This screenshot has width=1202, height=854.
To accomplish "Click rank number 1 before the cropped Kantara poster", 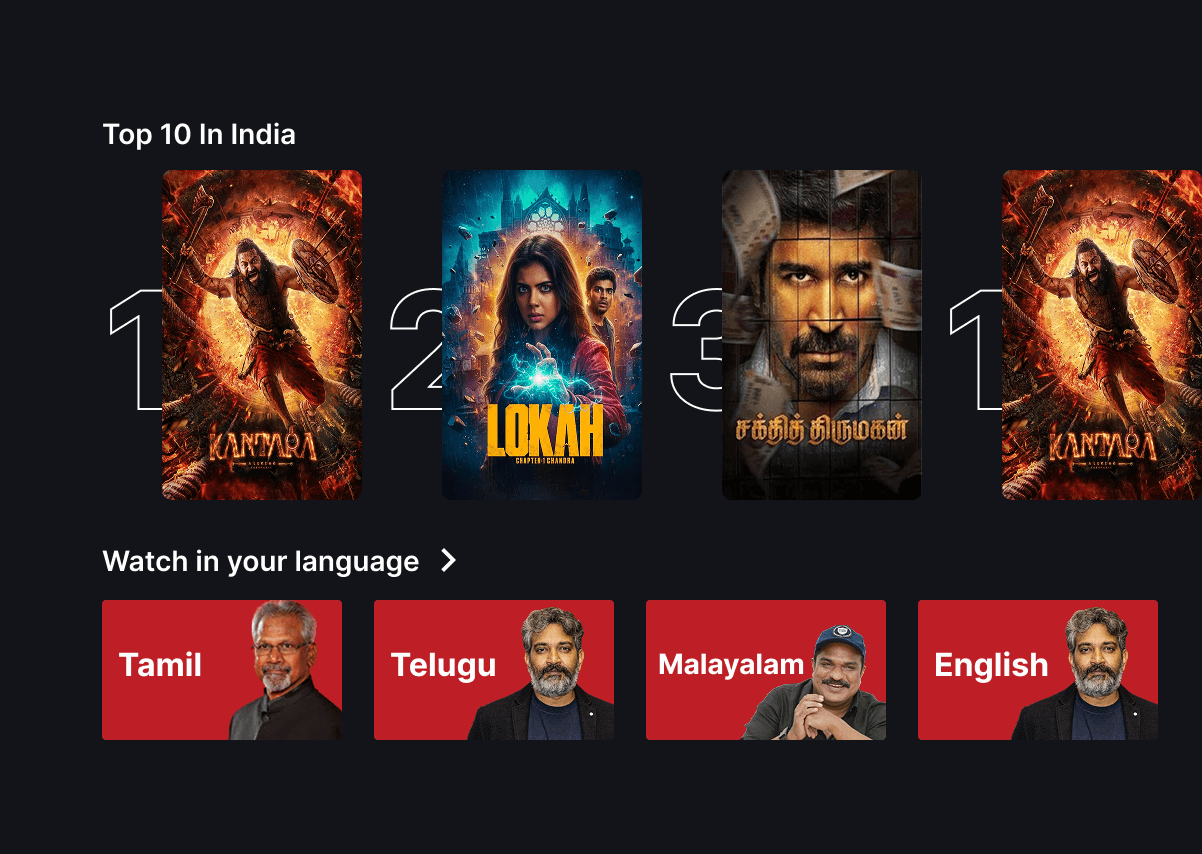I will (975, 351).
